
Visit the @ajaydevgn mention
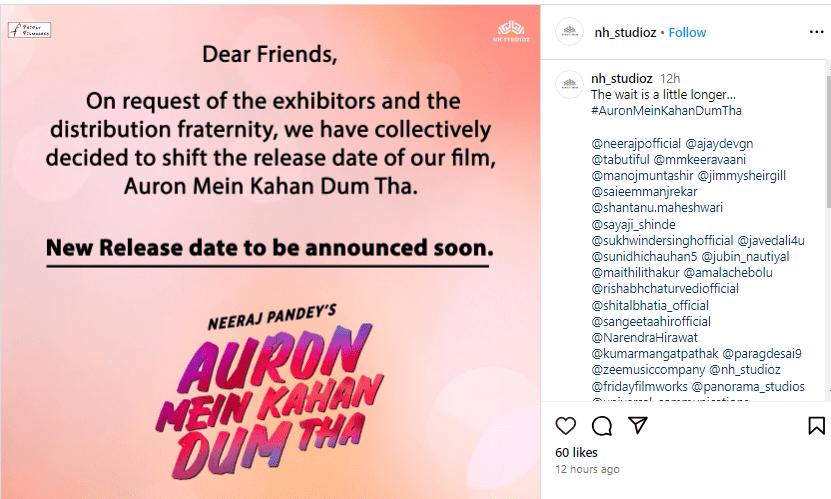[x=719, y=144]
